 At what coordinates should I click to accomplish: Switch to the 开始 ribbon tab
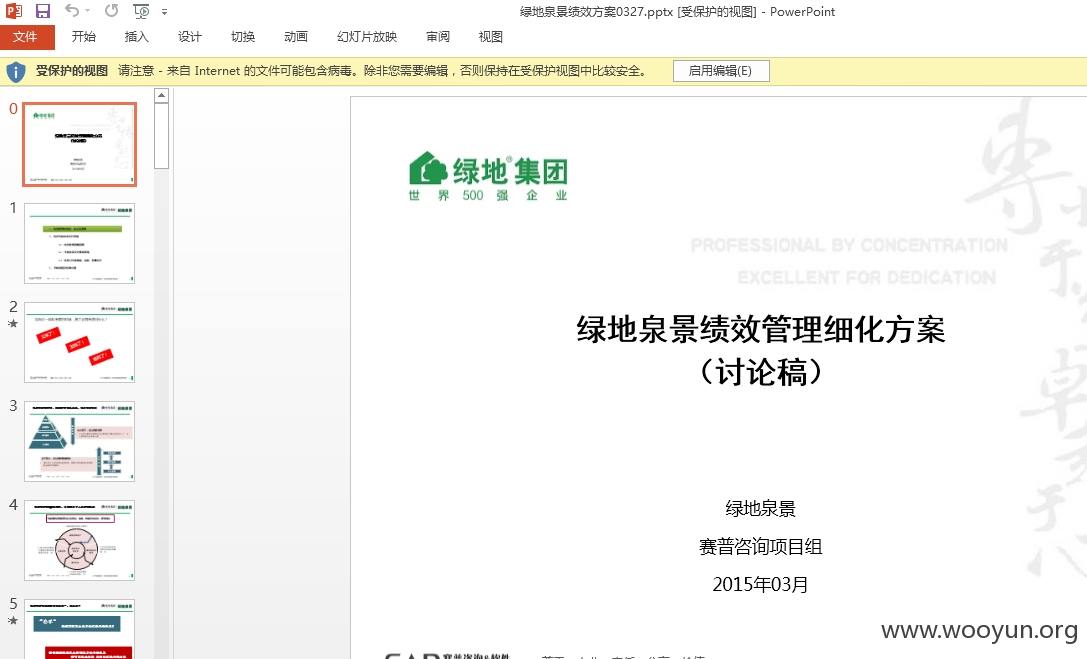[x=84, y=37]
